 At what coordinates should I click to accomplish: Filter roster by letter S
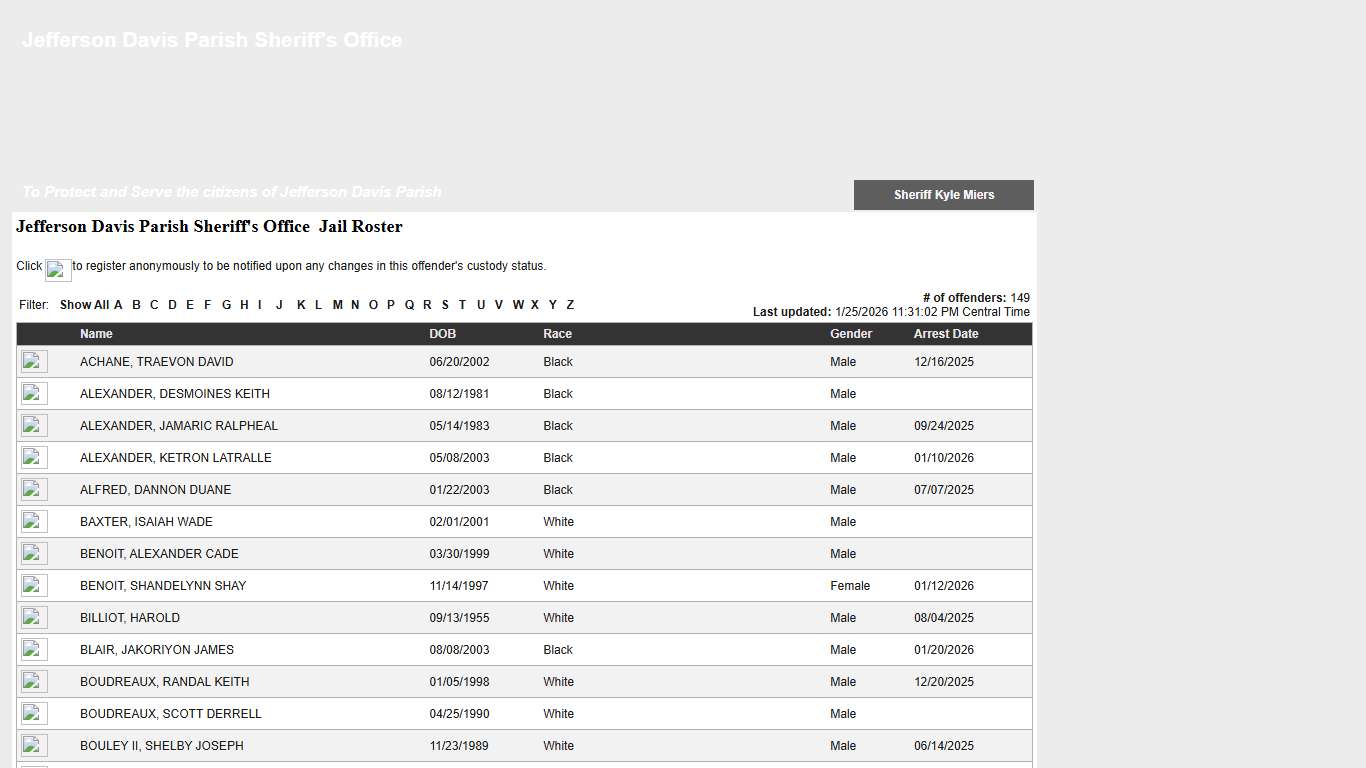(x=445, y=305)
